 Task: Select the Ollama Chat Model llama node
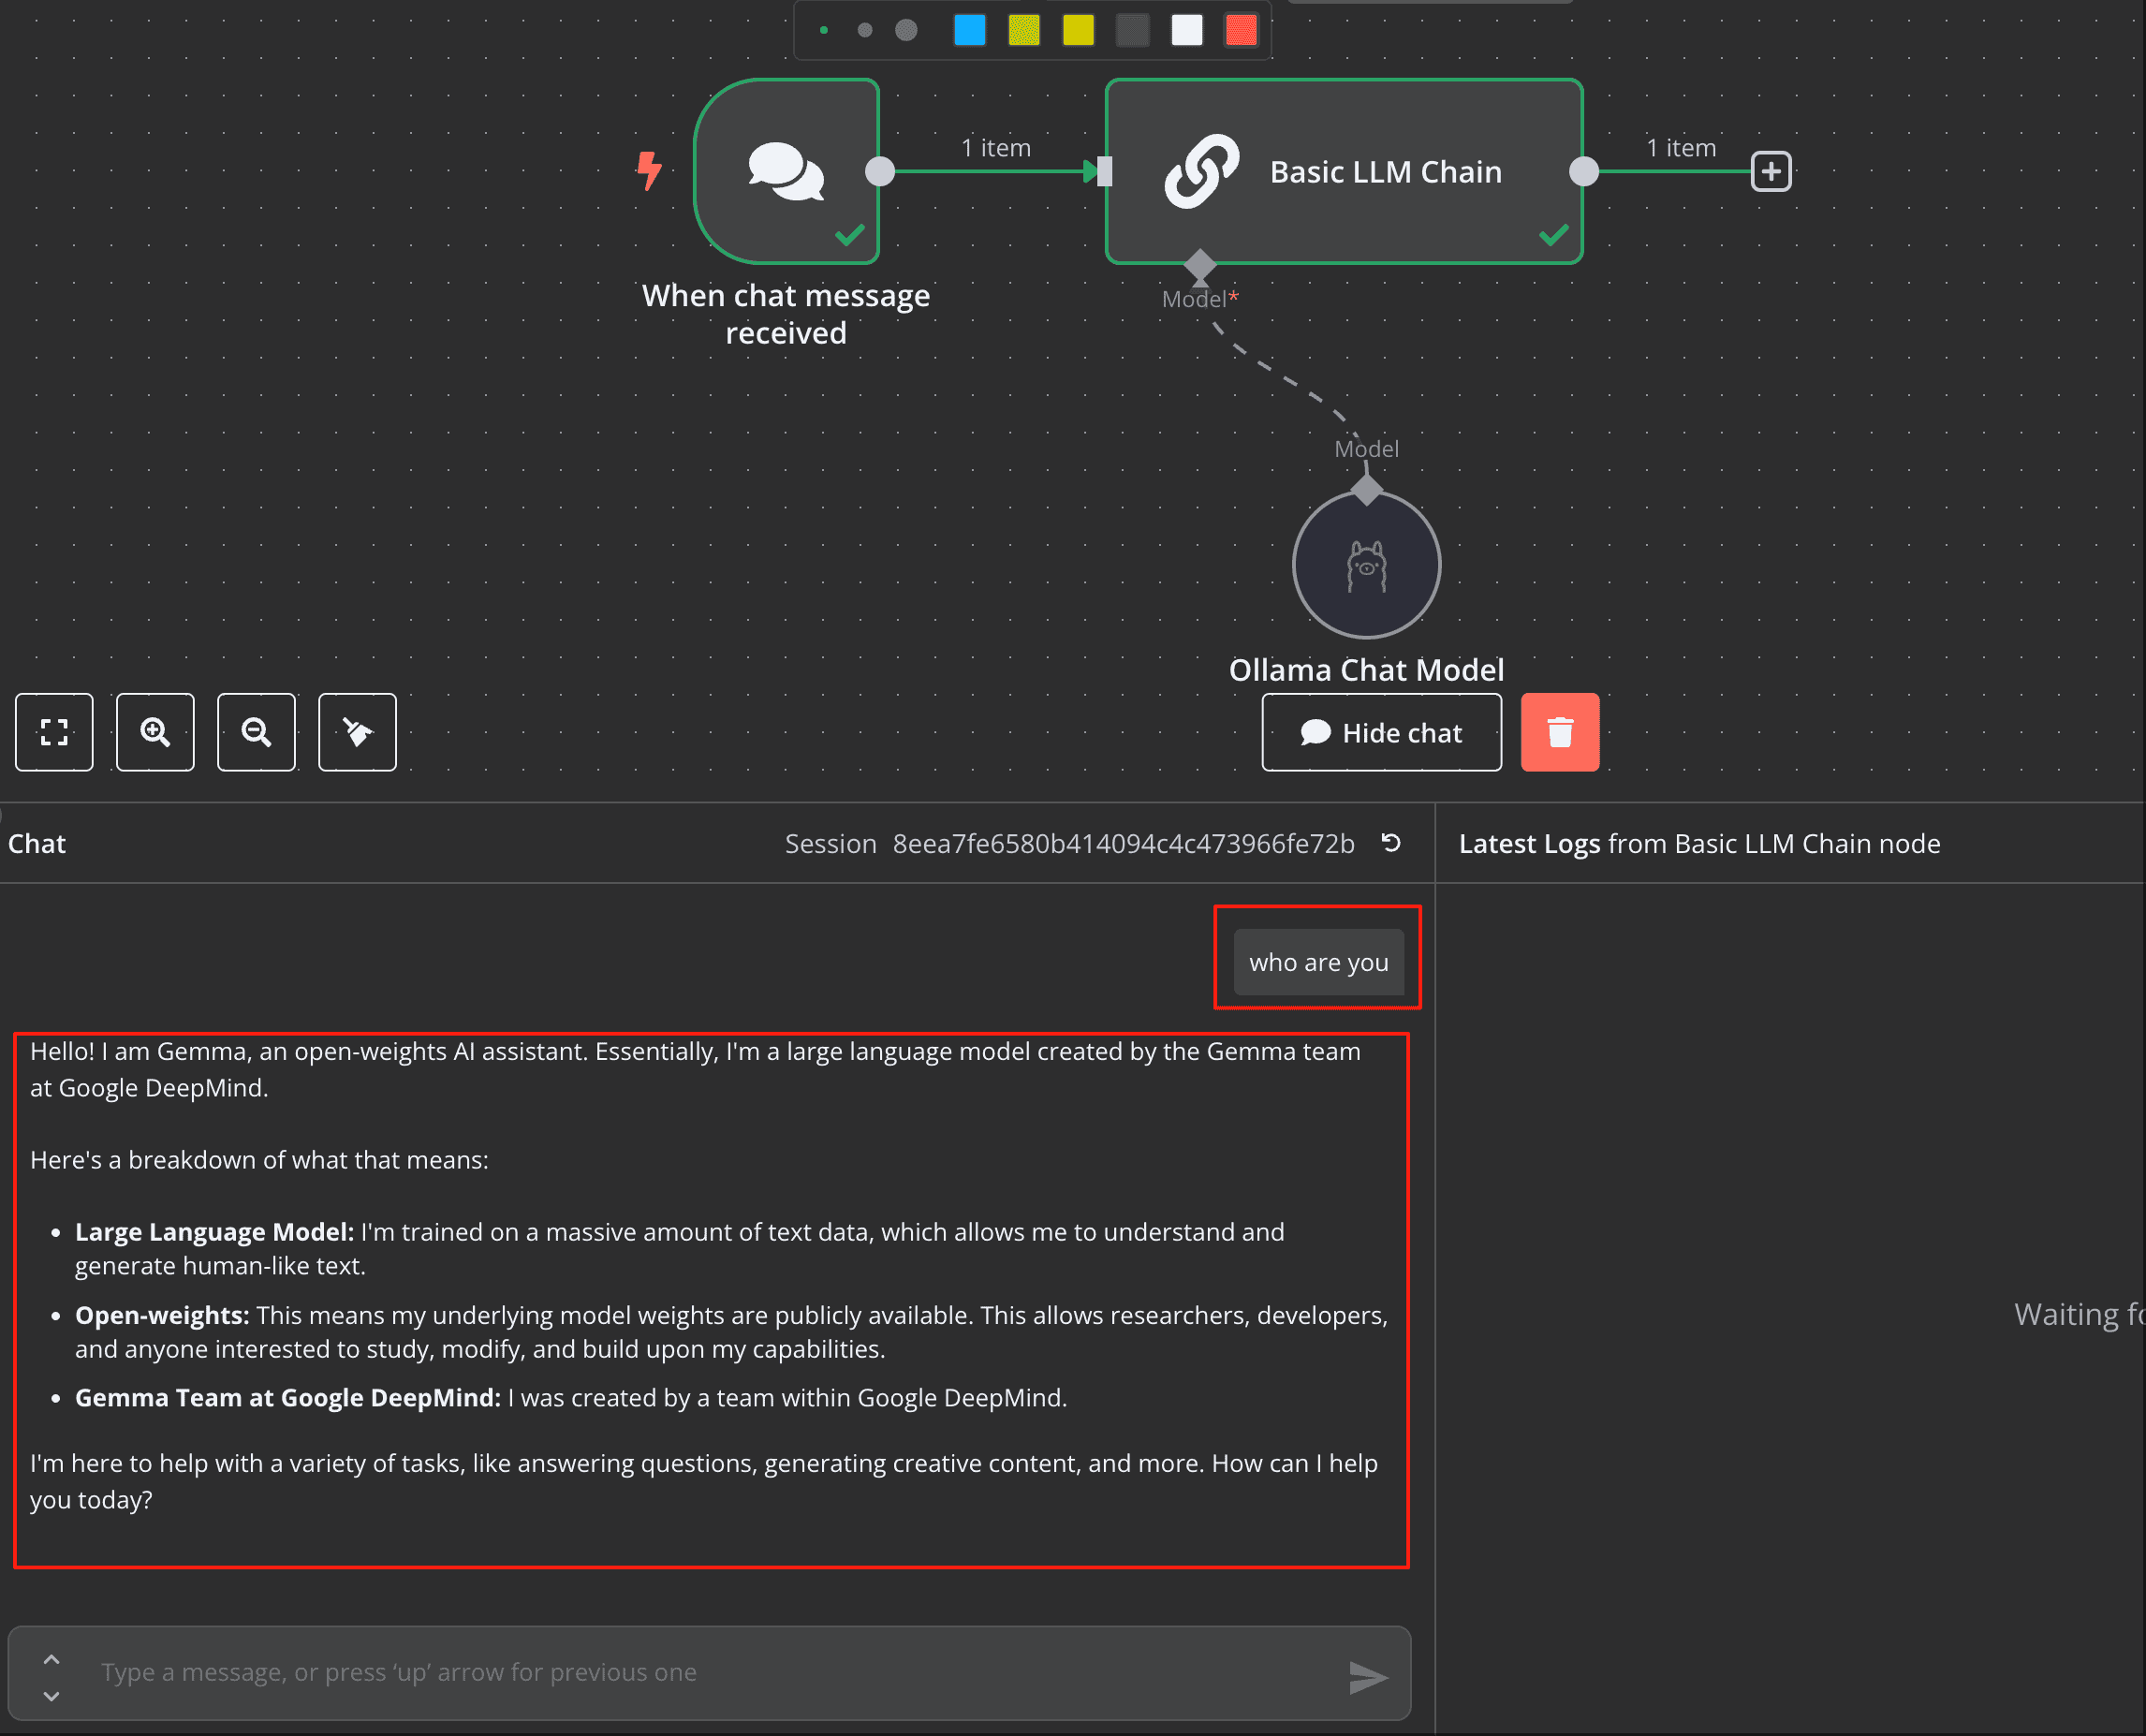coord(1366,565)
